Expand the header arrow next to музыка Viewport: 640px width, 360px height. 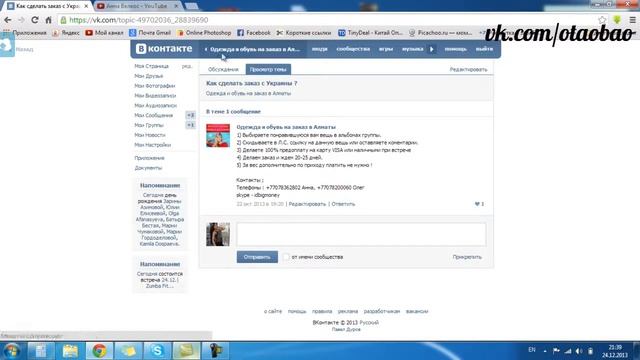(x=432, y=49)
